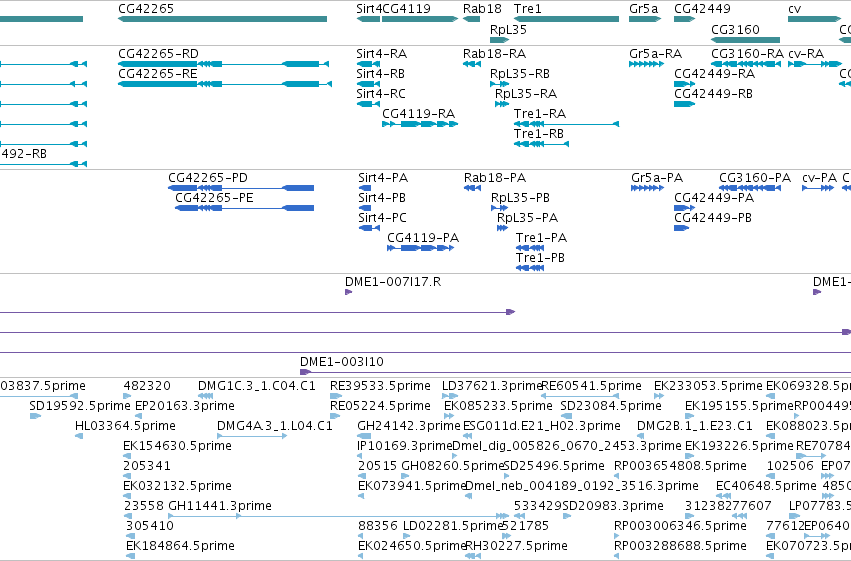Select BAC clone DME1-003I10

click(x=342, y=362)
